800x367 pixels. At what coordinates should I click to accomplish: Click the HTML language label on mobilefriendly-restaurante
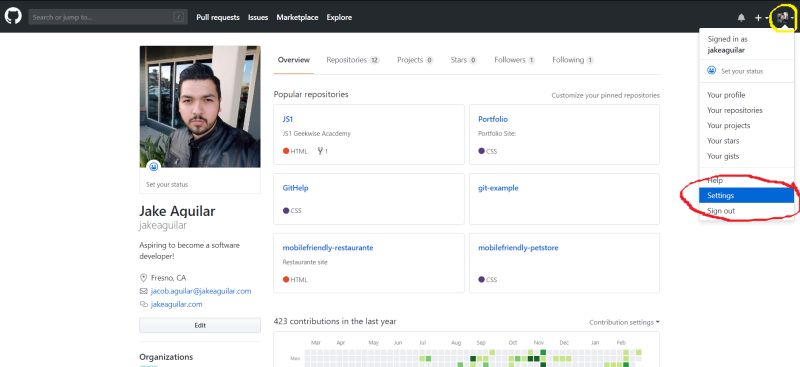point(298,280)
